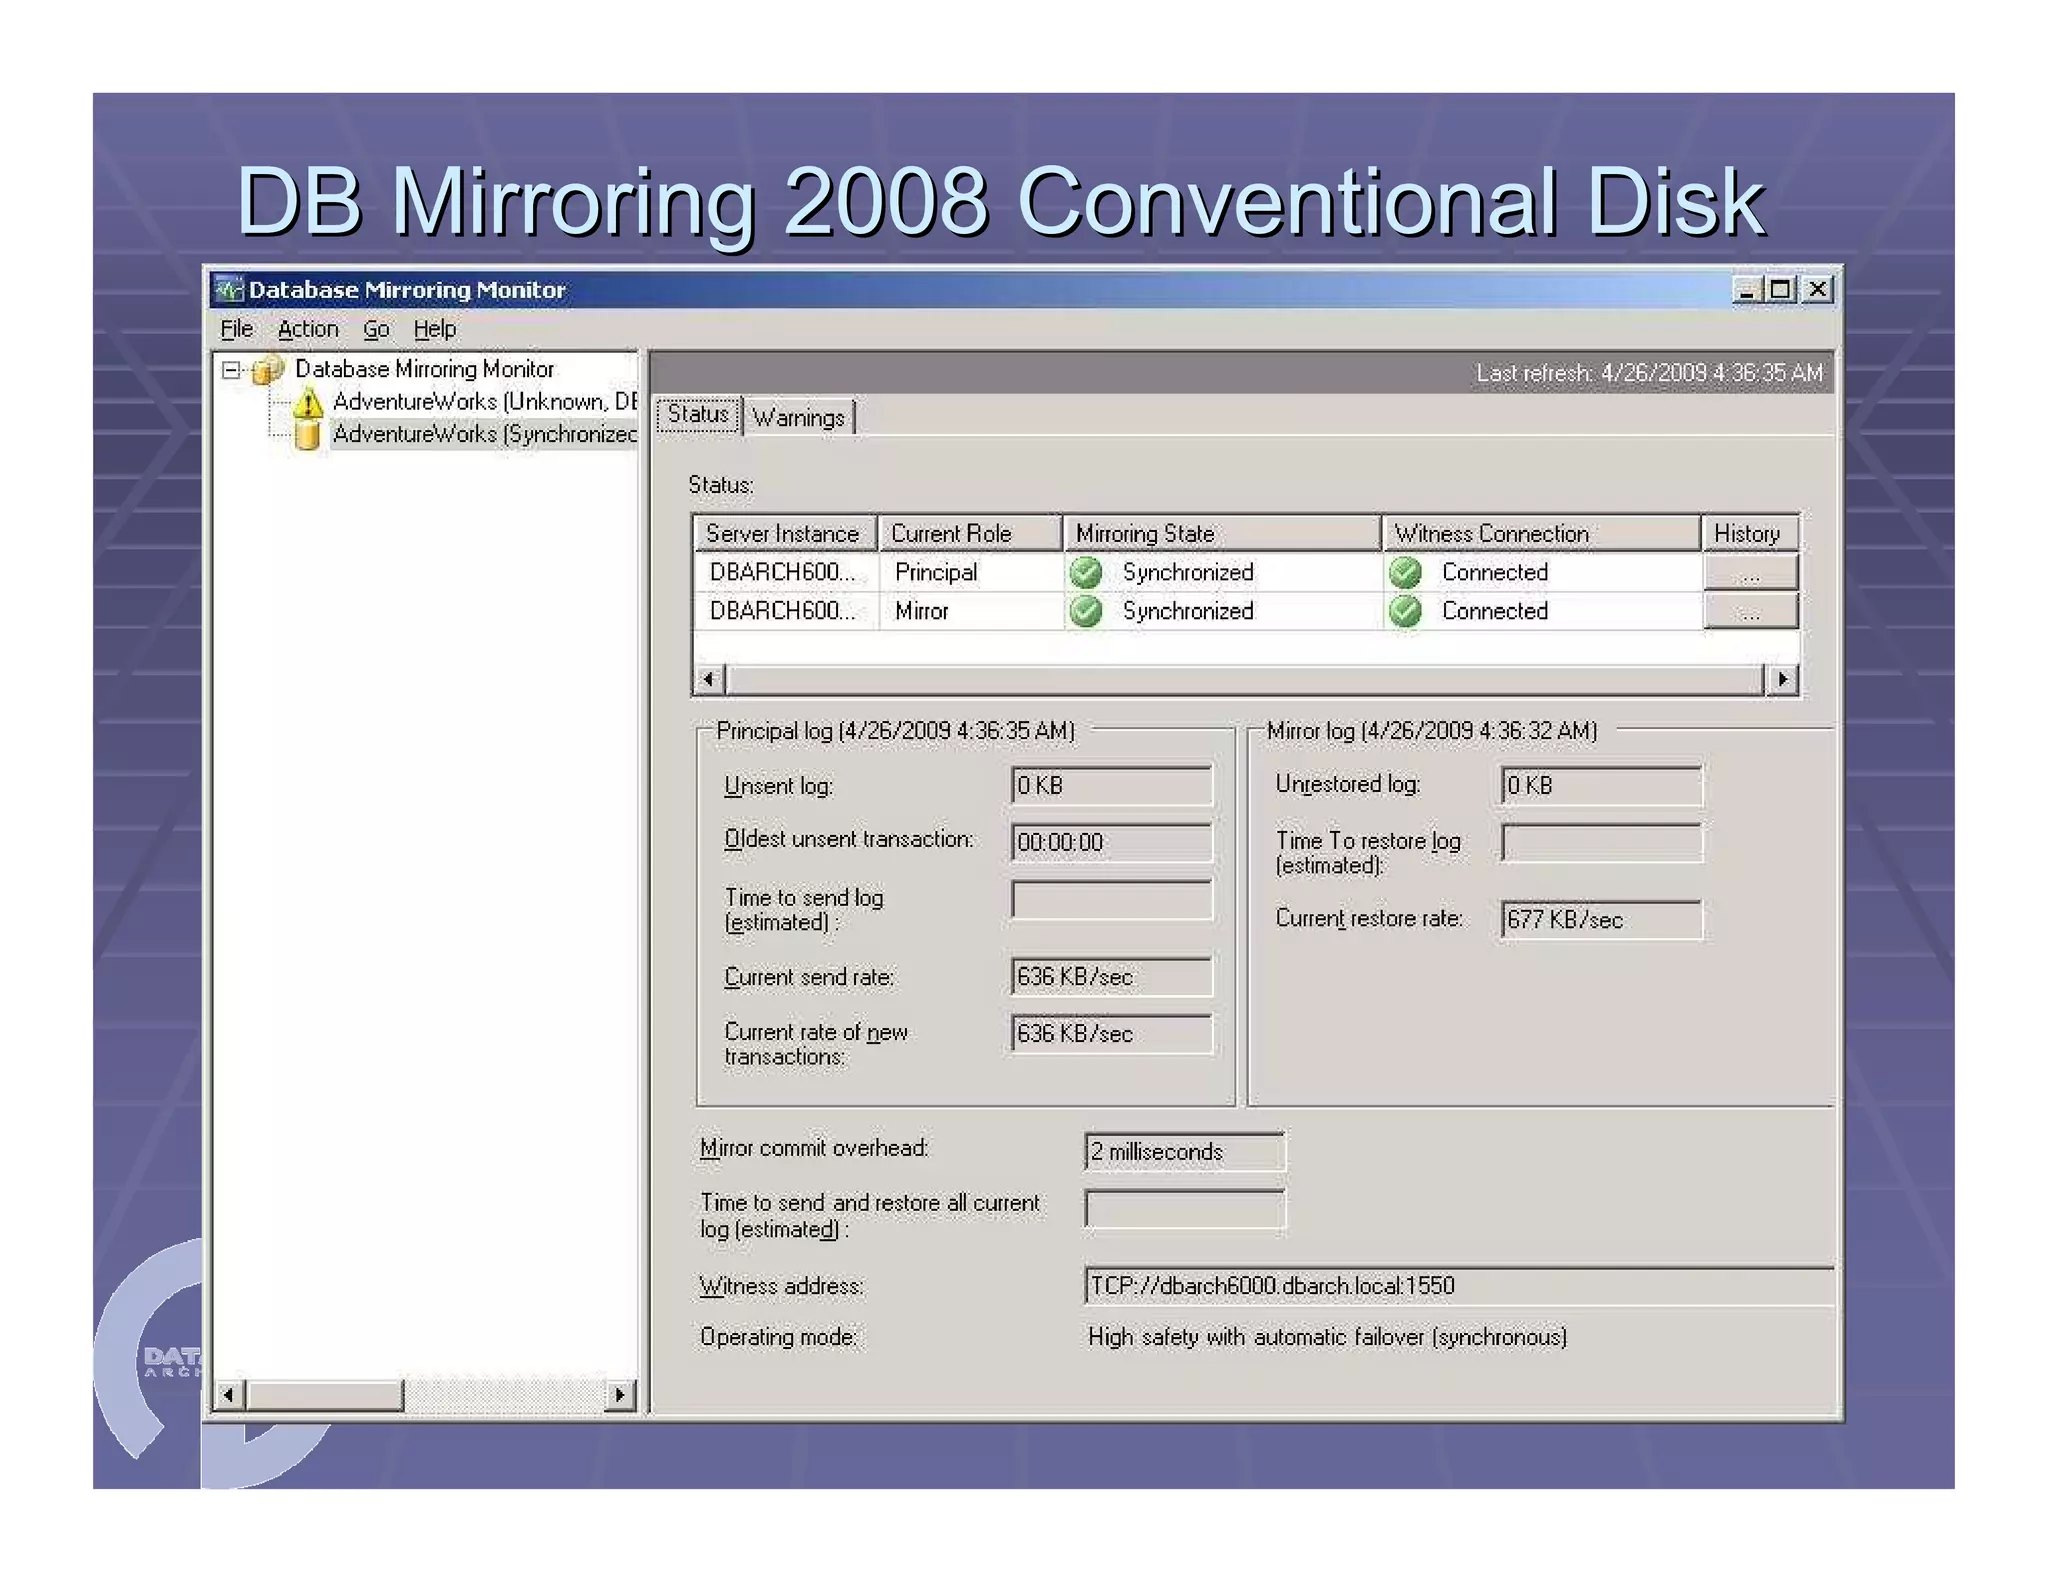Click tree pane scroll left arrow

point(229,1394)
